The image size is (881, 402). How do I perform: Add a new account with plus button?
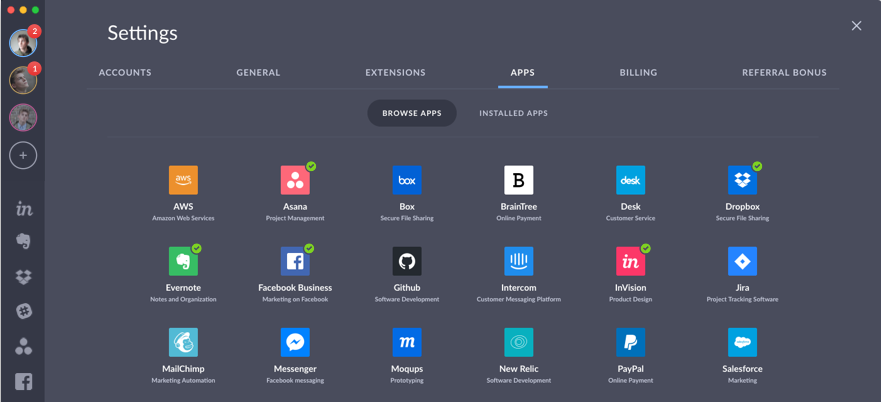(x=23, y=156)
